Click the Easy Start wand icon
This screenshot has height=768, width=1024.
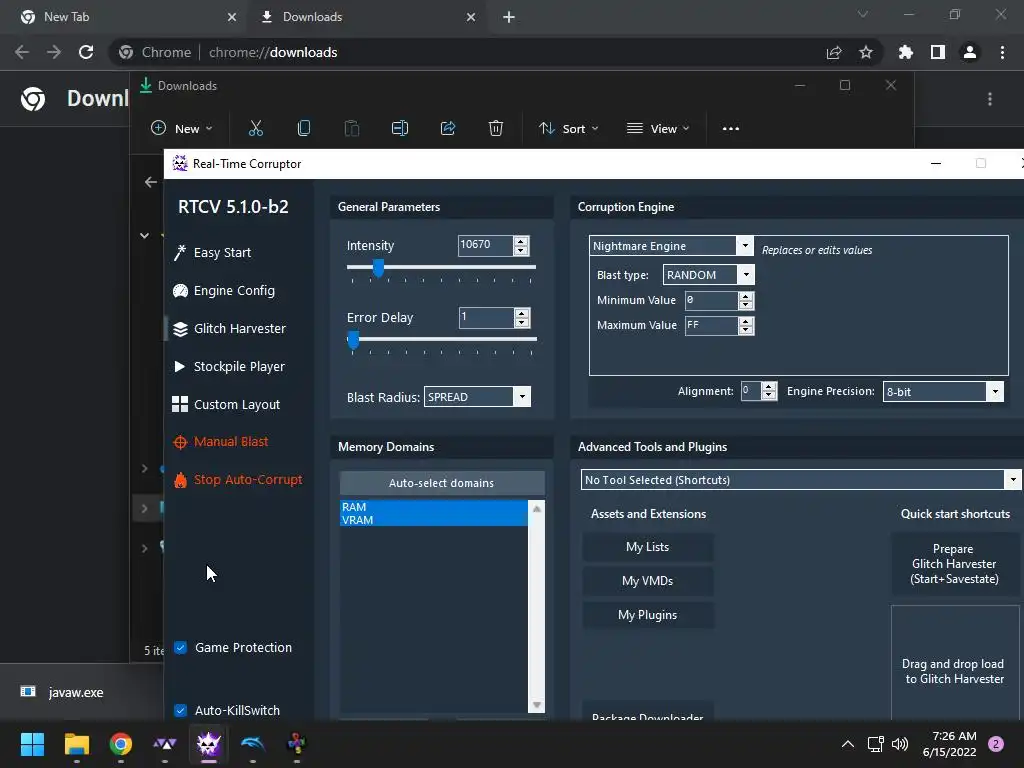180,253
